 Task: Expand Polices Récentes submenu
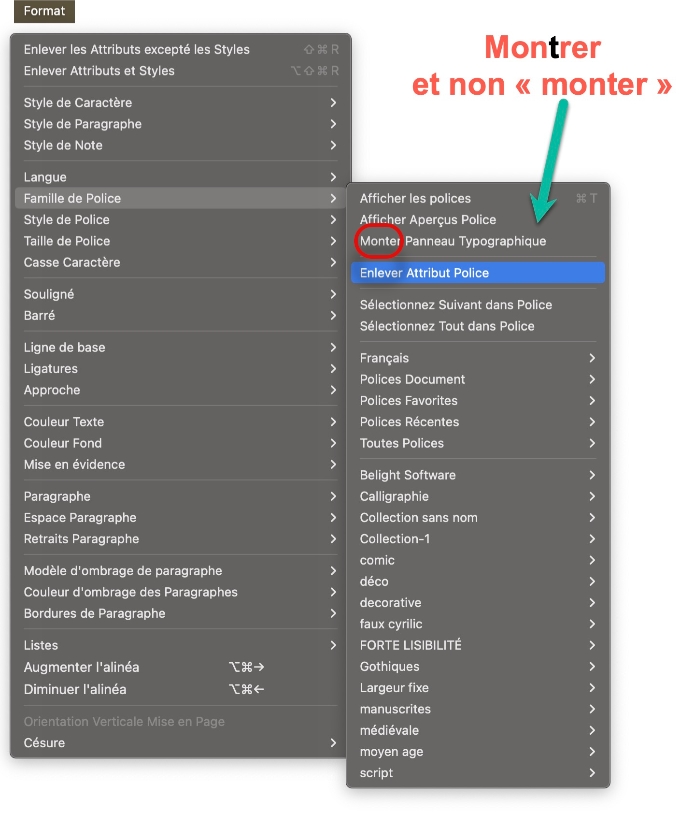[x=478, y=422]
